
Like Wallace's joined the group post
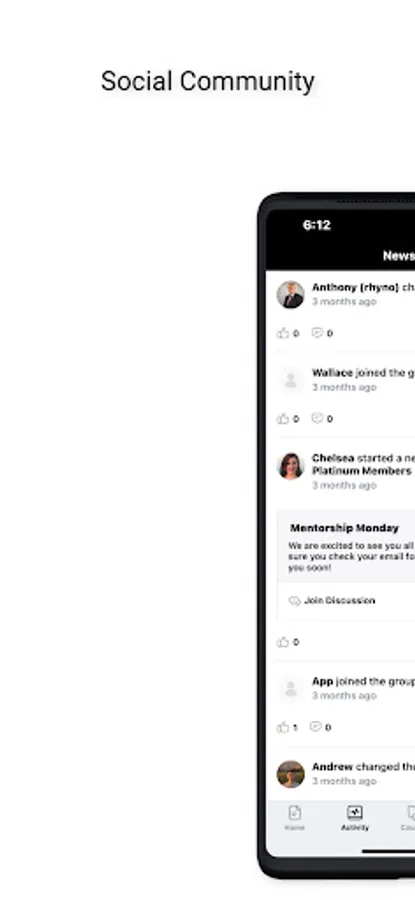283,418
